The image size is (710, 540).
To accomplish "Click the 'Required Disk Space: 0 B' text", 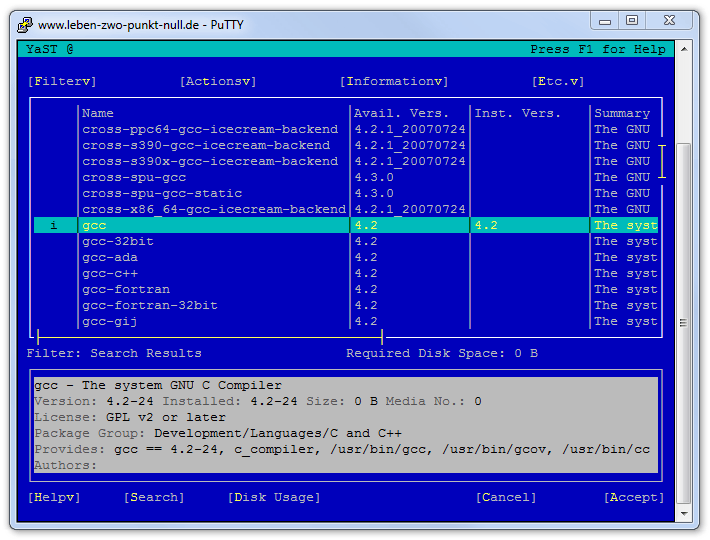I will tap(442, 354).
